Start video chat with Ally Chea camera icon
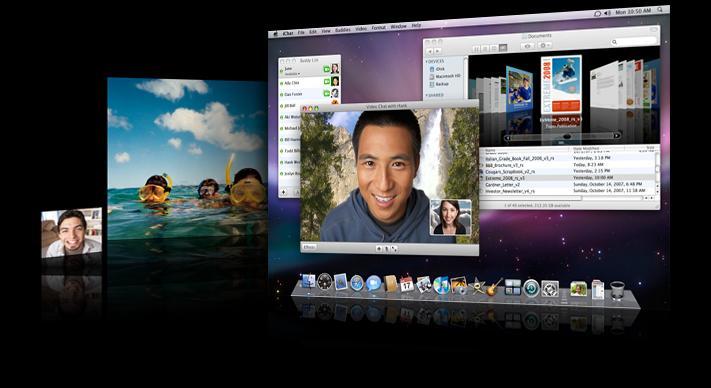711x388 pixels. click(326, 82)
